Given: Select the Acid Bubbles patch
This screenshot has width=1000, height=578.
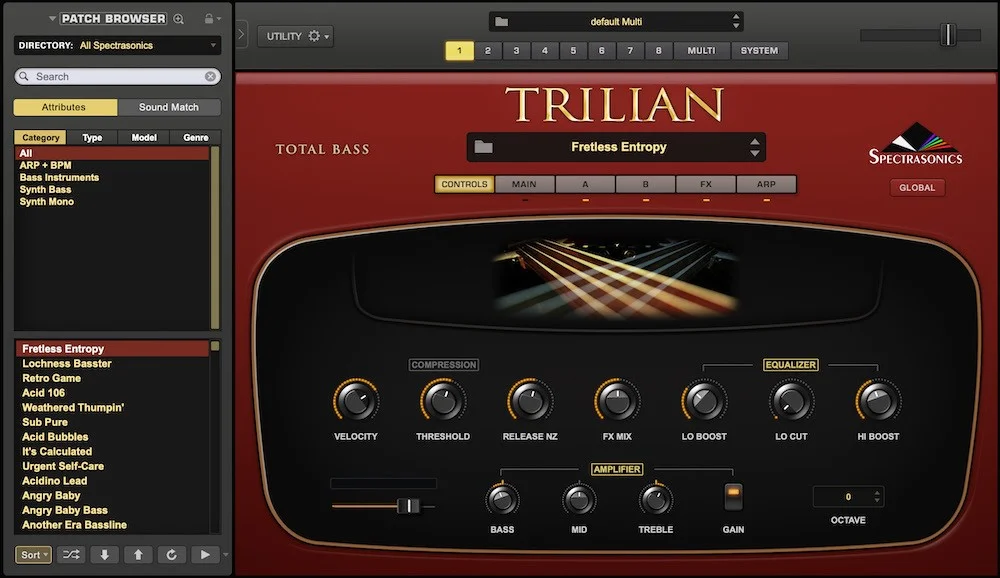Looking at the screenshot, I should click(112, 437).
